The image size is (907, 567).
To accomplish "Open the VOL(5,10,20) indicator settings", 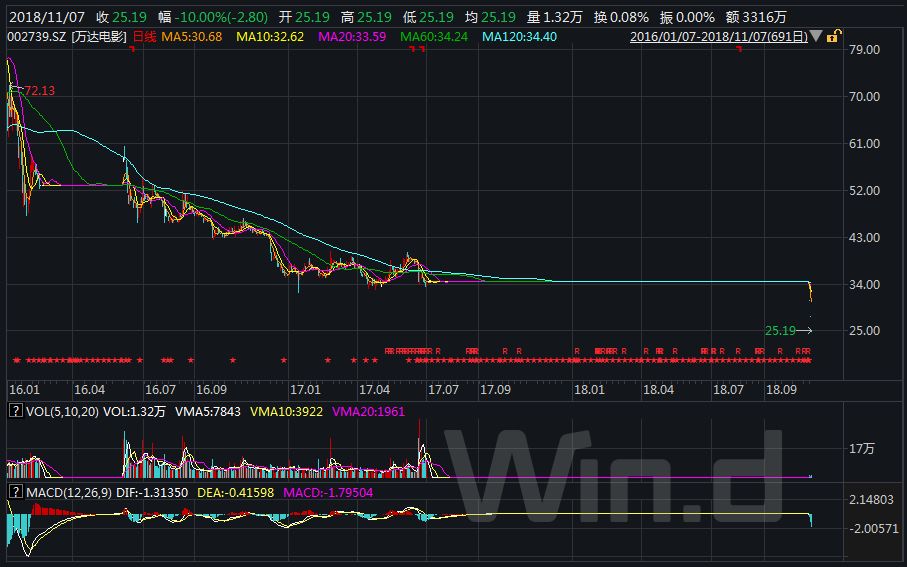I will click(x=61, y=411).
